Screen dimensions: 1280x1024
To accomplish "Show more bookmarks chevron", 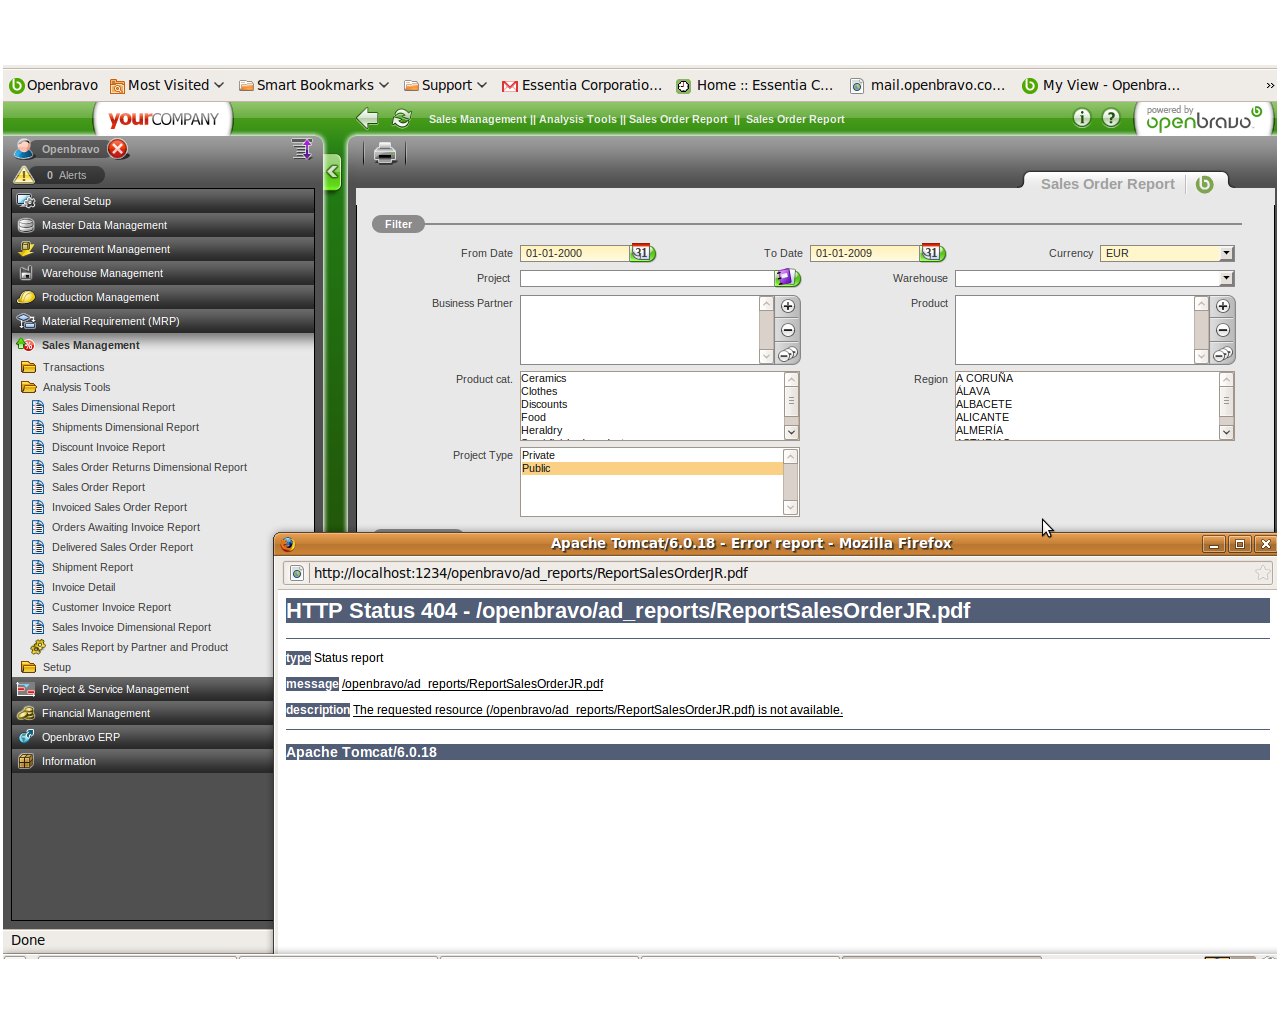I will click(1270, 86).
